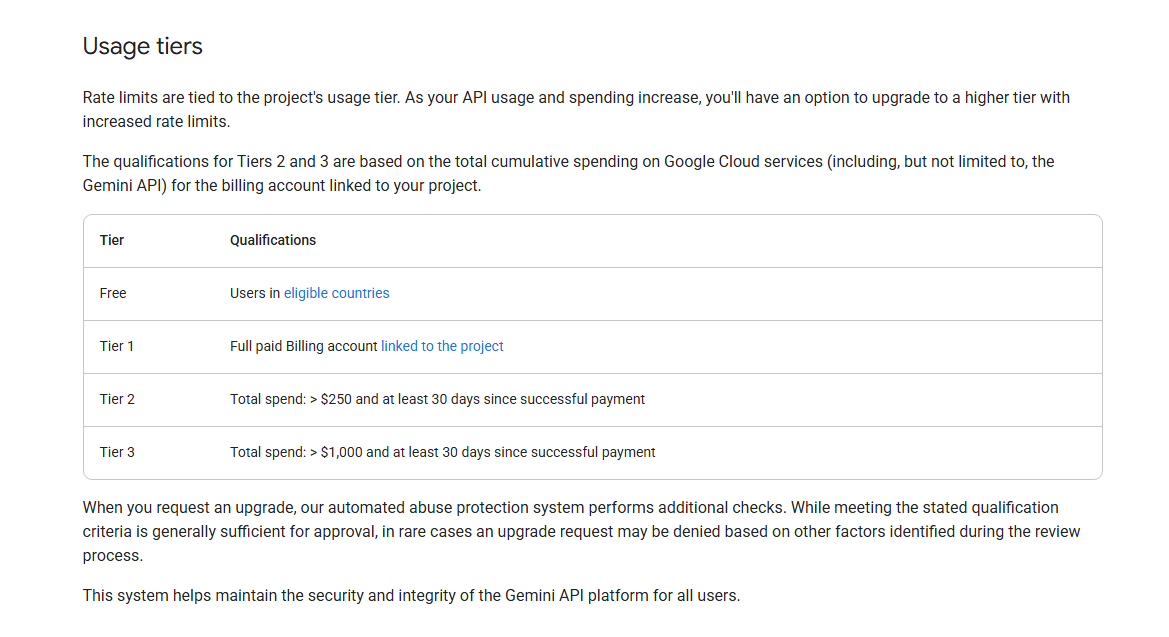Viewport: 1169px width, 637px height.
Task: Click the Usage tiers heading
Action: [x=142, y=46]
